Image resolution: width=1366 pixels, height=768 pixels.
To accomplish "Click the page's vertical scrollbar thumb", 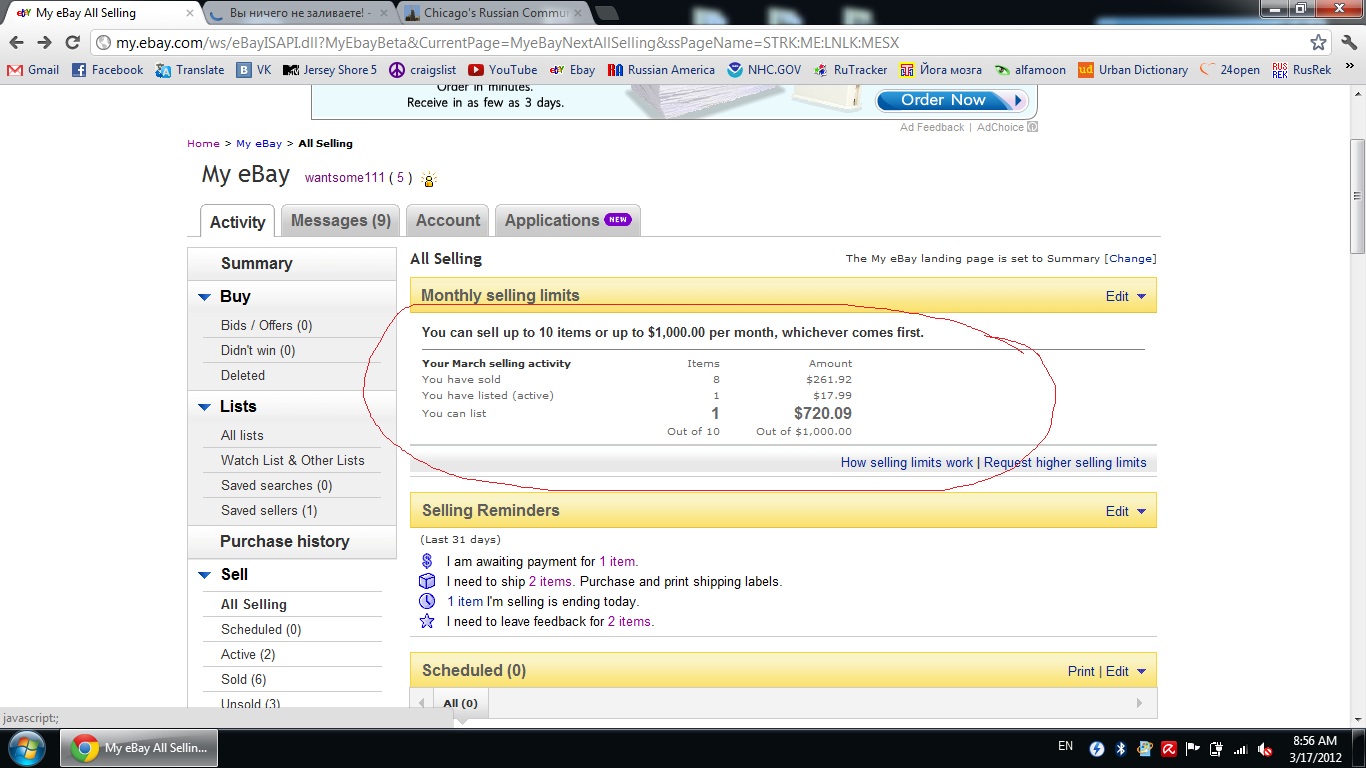I will tap(1357, 195).
